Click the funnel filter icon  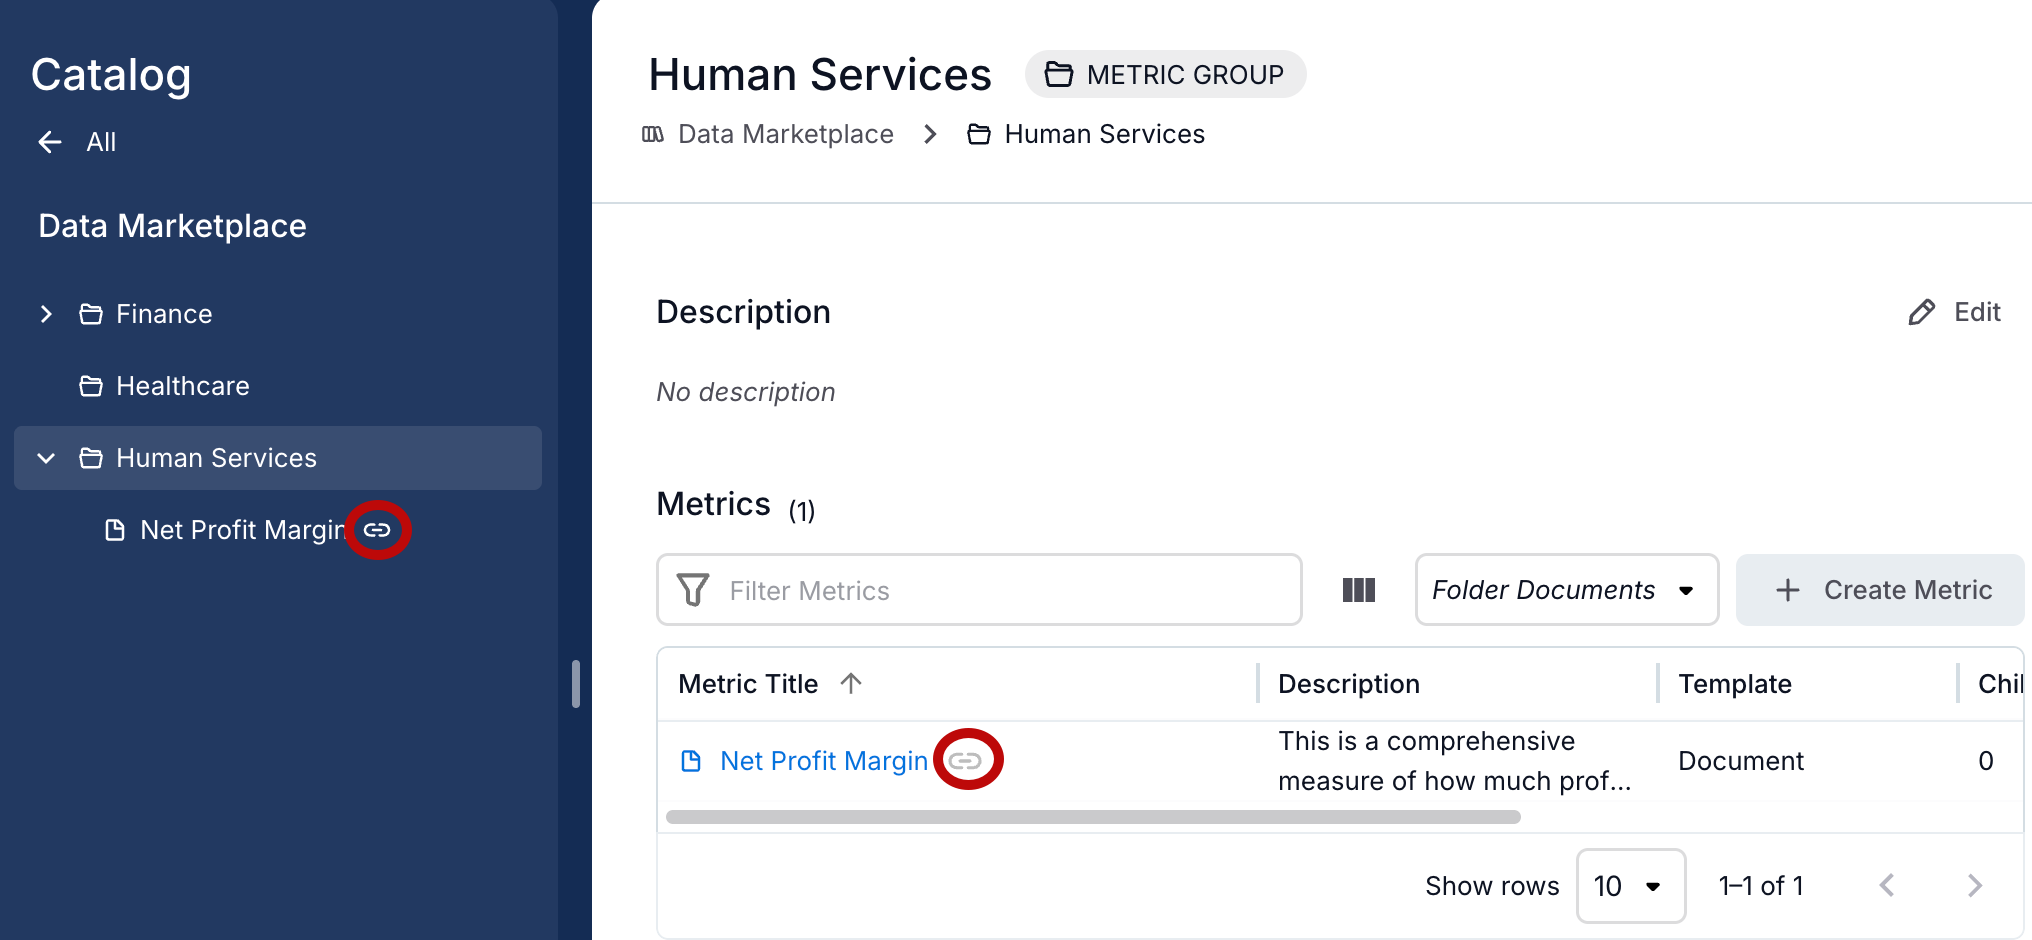pyautogui.click(x=693, y=590)
